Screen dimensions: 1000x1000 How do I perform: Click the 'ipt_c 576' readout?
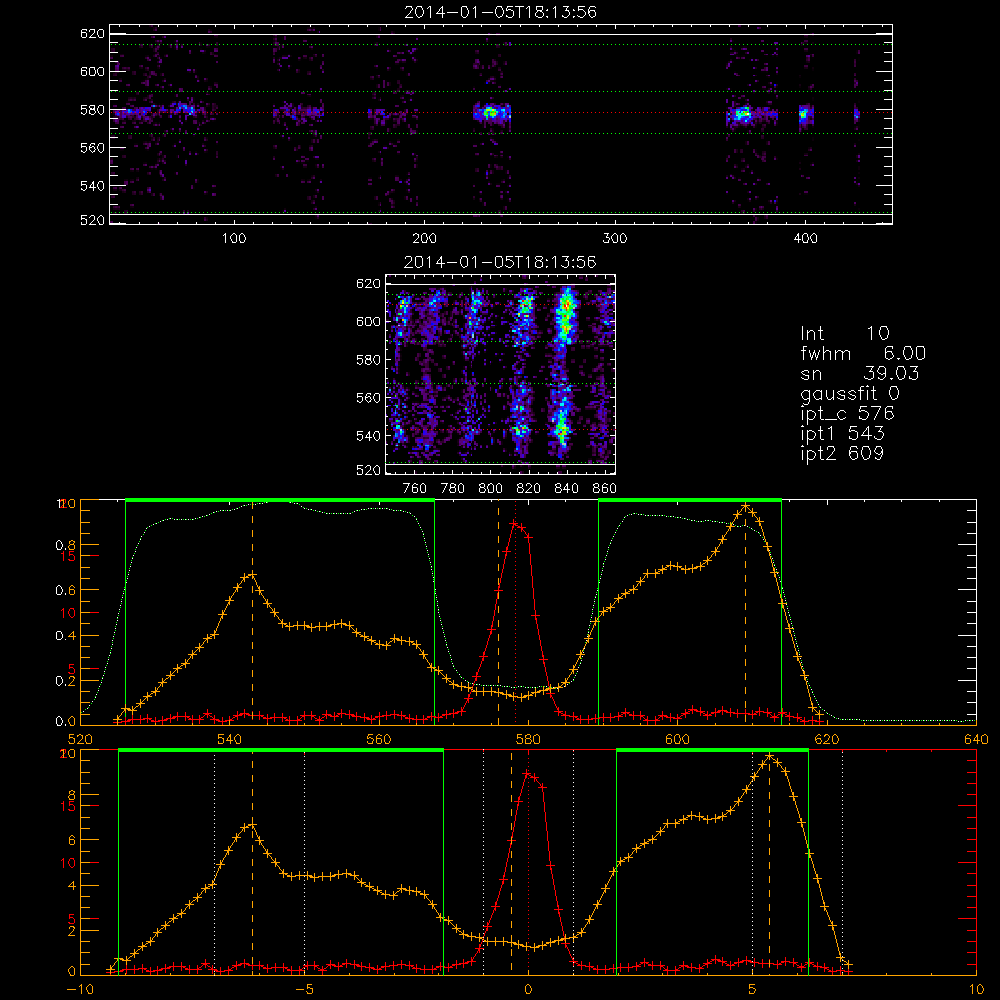pos(848,413)
